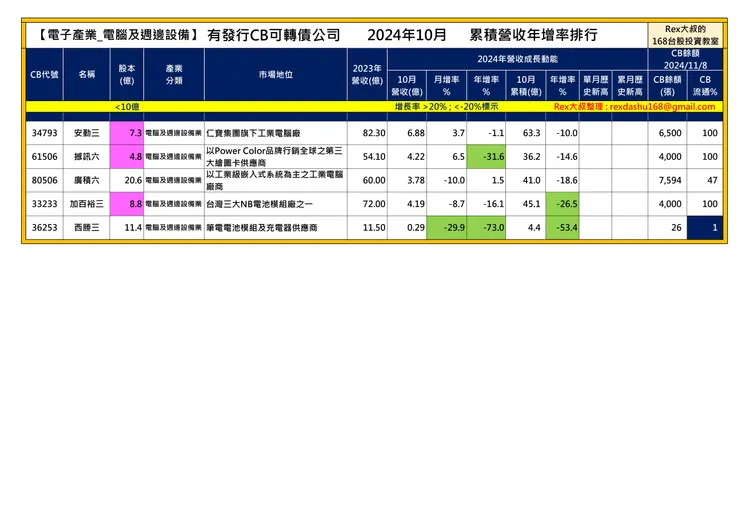Viewport: 740px width, 523px height.
Task: Click CB code cell 80506
Action: point(44,180)
